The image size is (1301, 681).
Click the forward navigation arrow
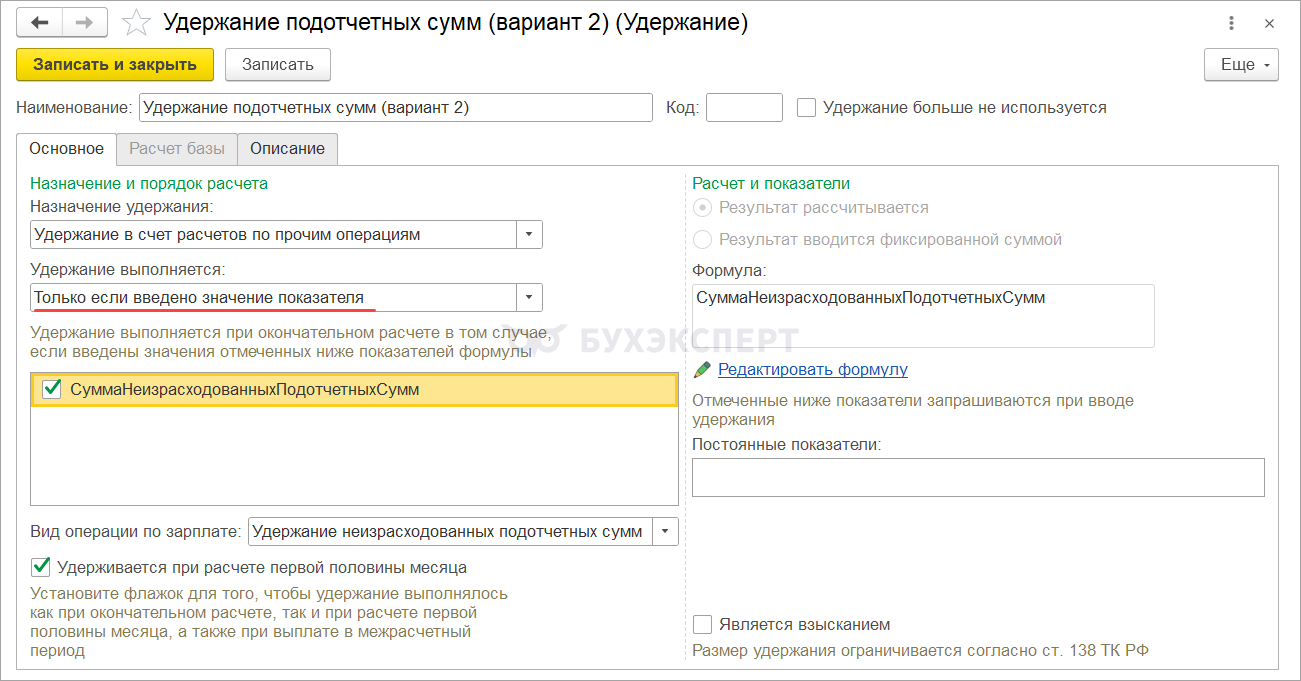pyautogui.click(x=86, y=22)
